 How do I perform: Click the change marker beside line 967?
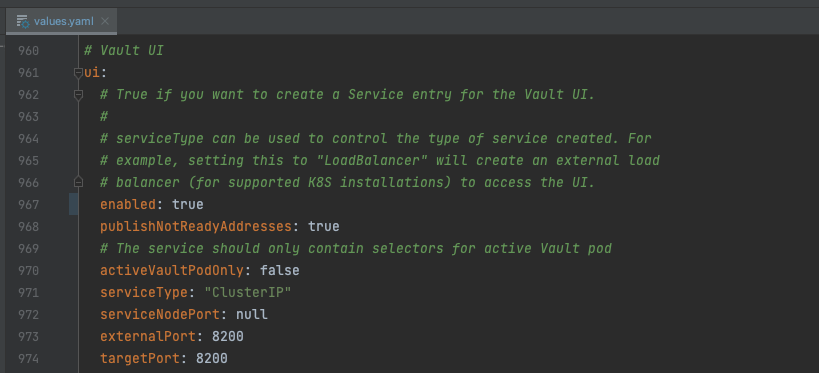(x=74, y=204)
